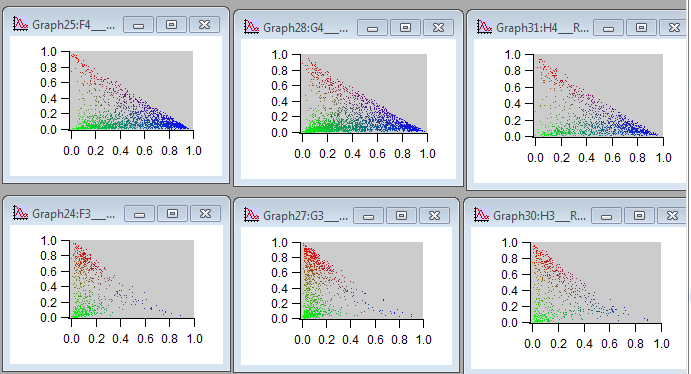Viewport: 691px width, 374px height.
Task: Minimize the Graph31:H4 window
Action: click(609, 28)
